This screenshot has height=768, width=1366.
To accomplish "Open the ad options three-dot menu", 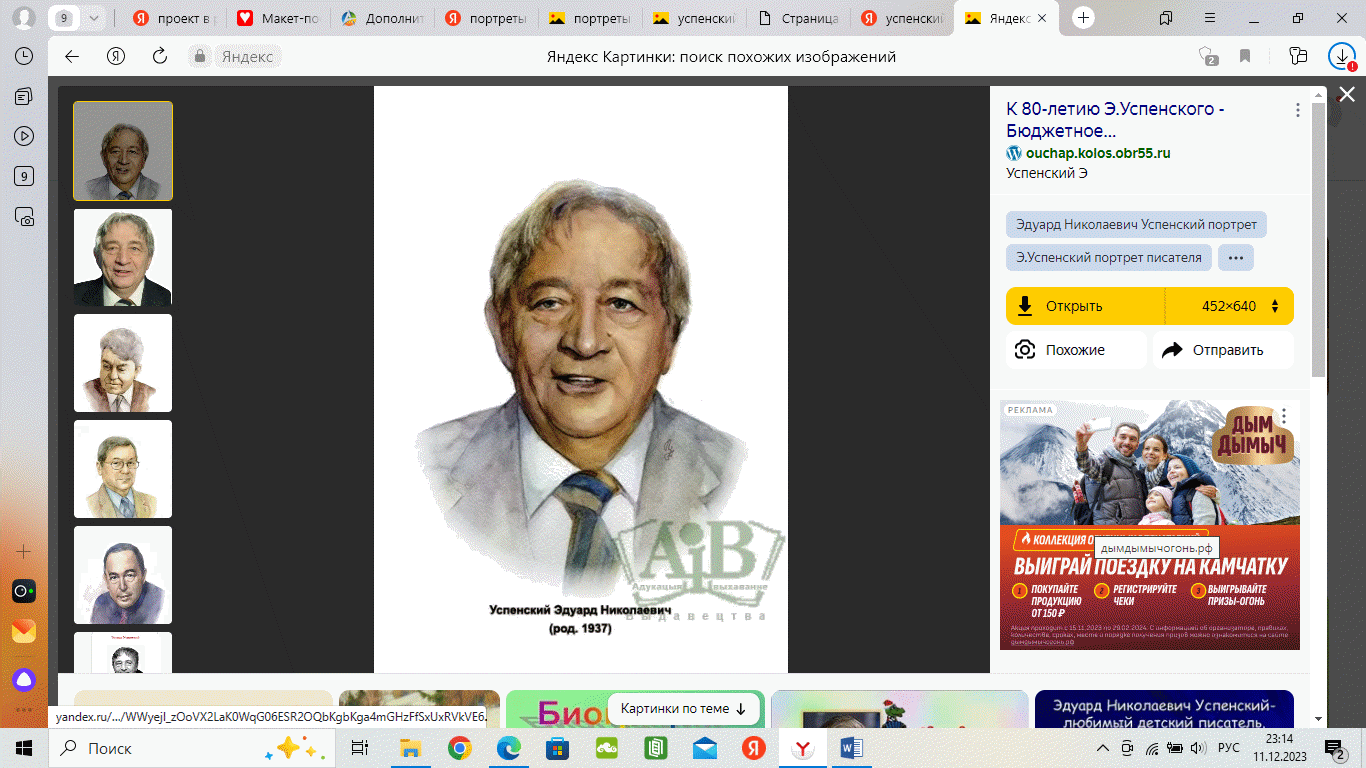I will (x=1284, y=414).
